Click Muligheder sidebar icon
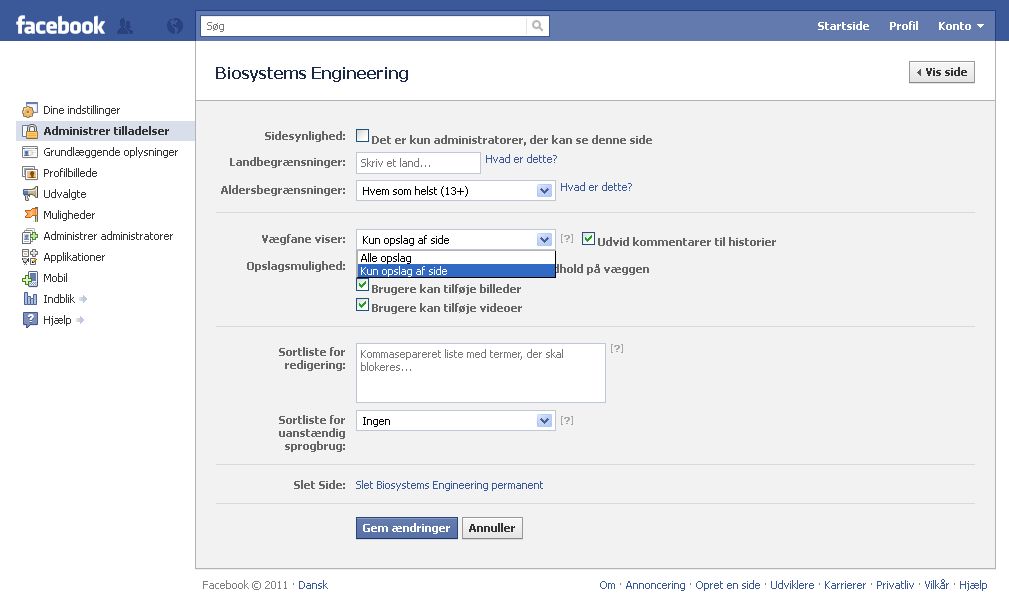Screen dimensions: 1009x610 click(x=30, y=214)
